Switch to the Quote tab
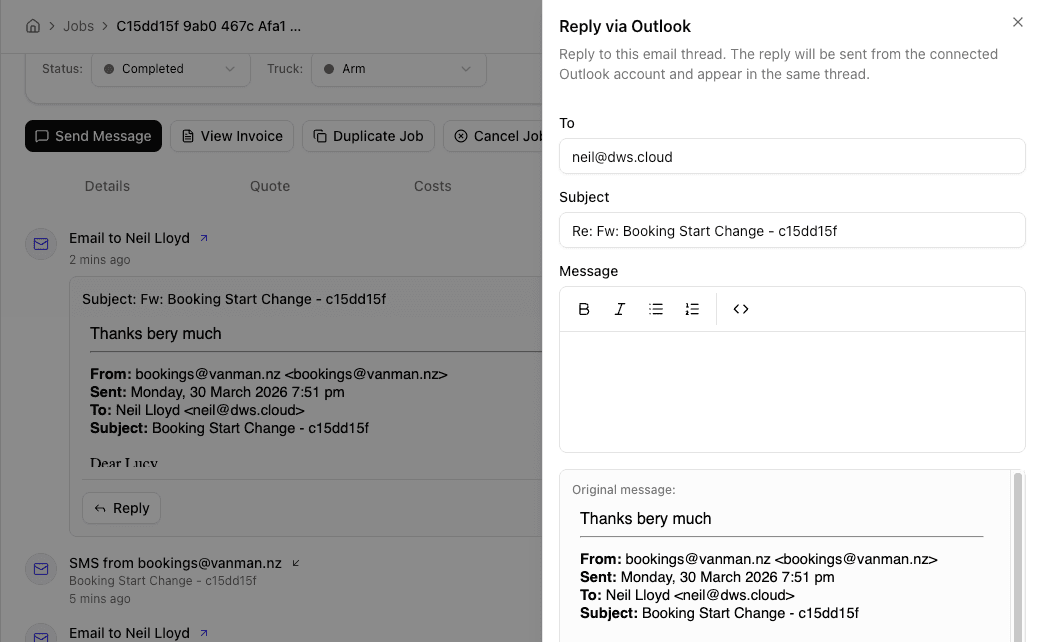This screenshot has height=642, width=1041. click(270, 186)
